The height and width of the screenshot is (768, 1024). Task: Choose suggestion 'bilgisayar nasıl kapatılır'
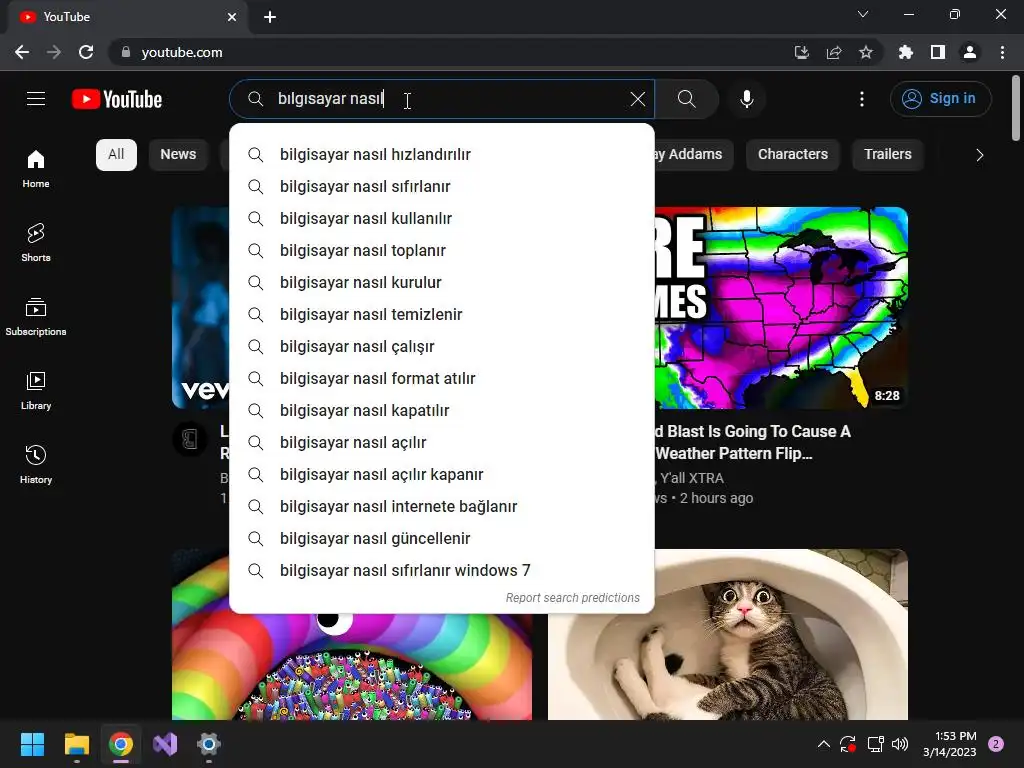point(442,411)
